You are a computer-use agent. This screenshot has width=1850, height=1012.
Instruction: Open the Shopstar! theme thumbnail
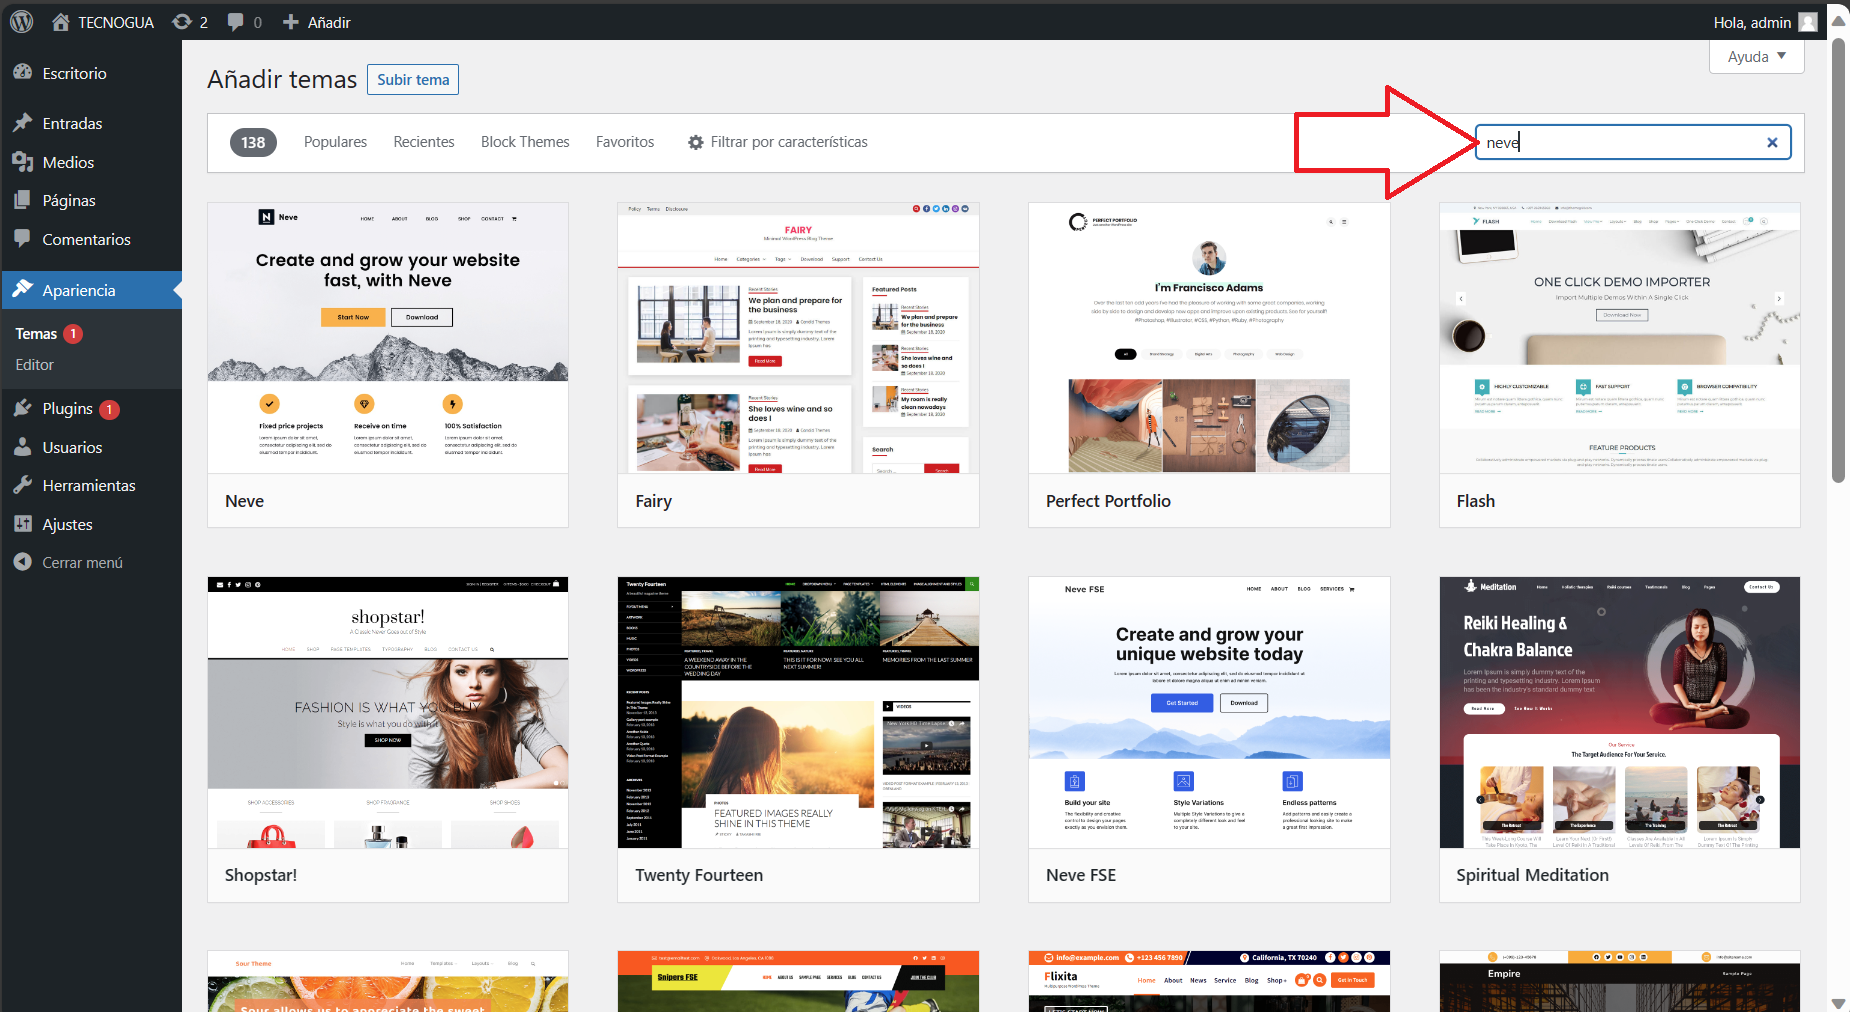click(388, 712)
